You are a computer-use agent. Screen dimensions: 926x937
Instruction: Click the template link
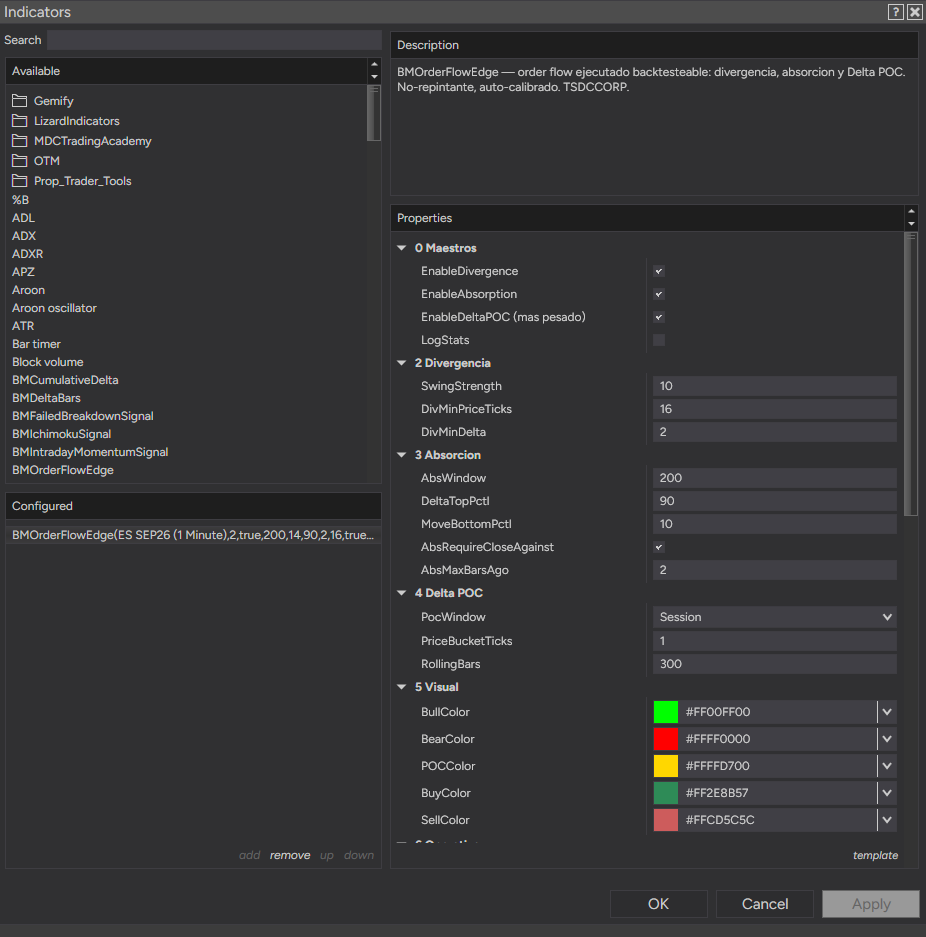pyautogui.click(x=875, y=855)
